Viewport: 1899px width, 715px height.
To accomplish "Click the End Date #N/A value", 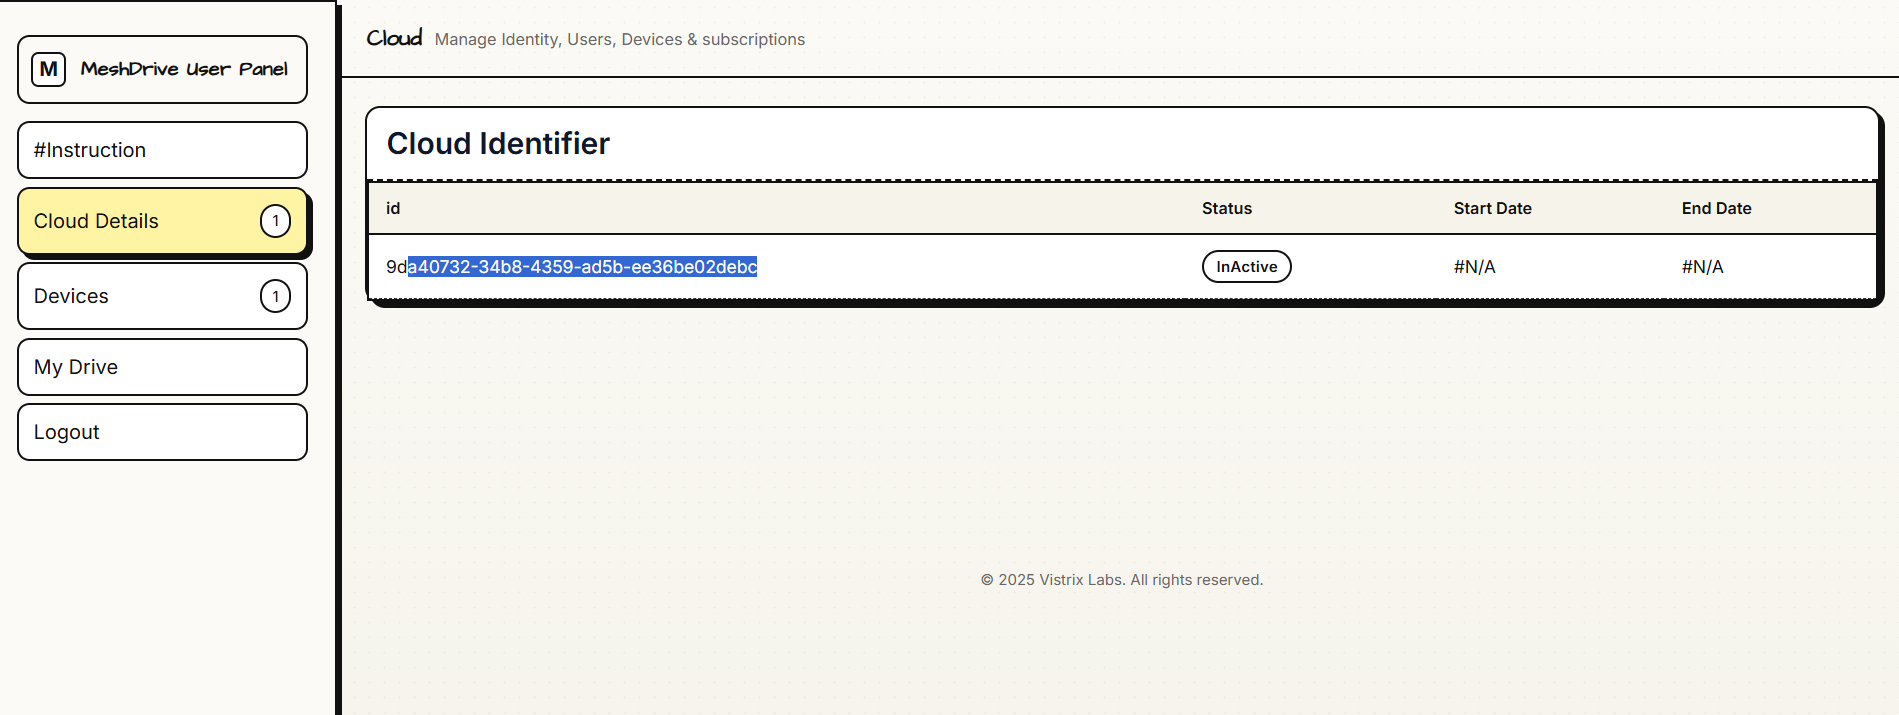I will pos(1703,267).
